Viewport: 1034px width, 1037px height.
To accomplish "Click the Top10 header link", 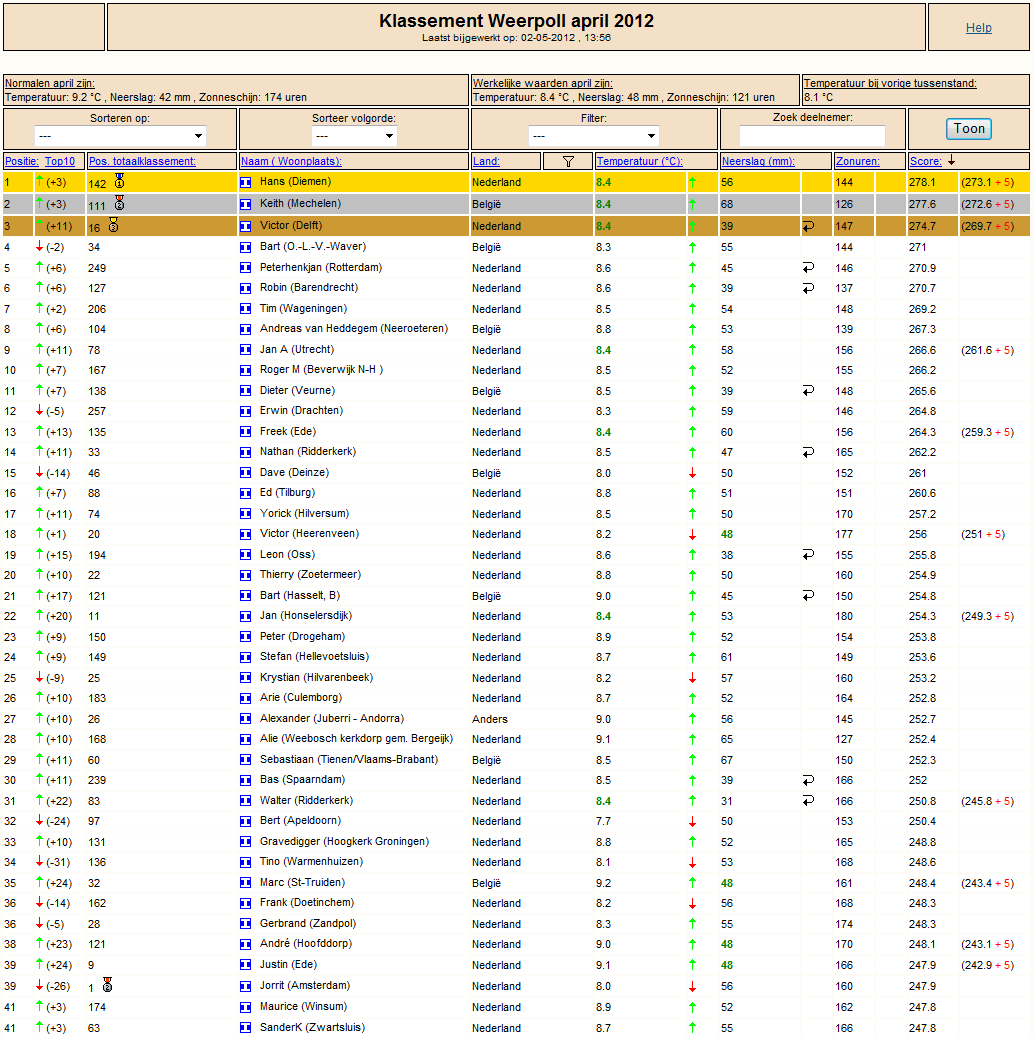I will (60, 161).
